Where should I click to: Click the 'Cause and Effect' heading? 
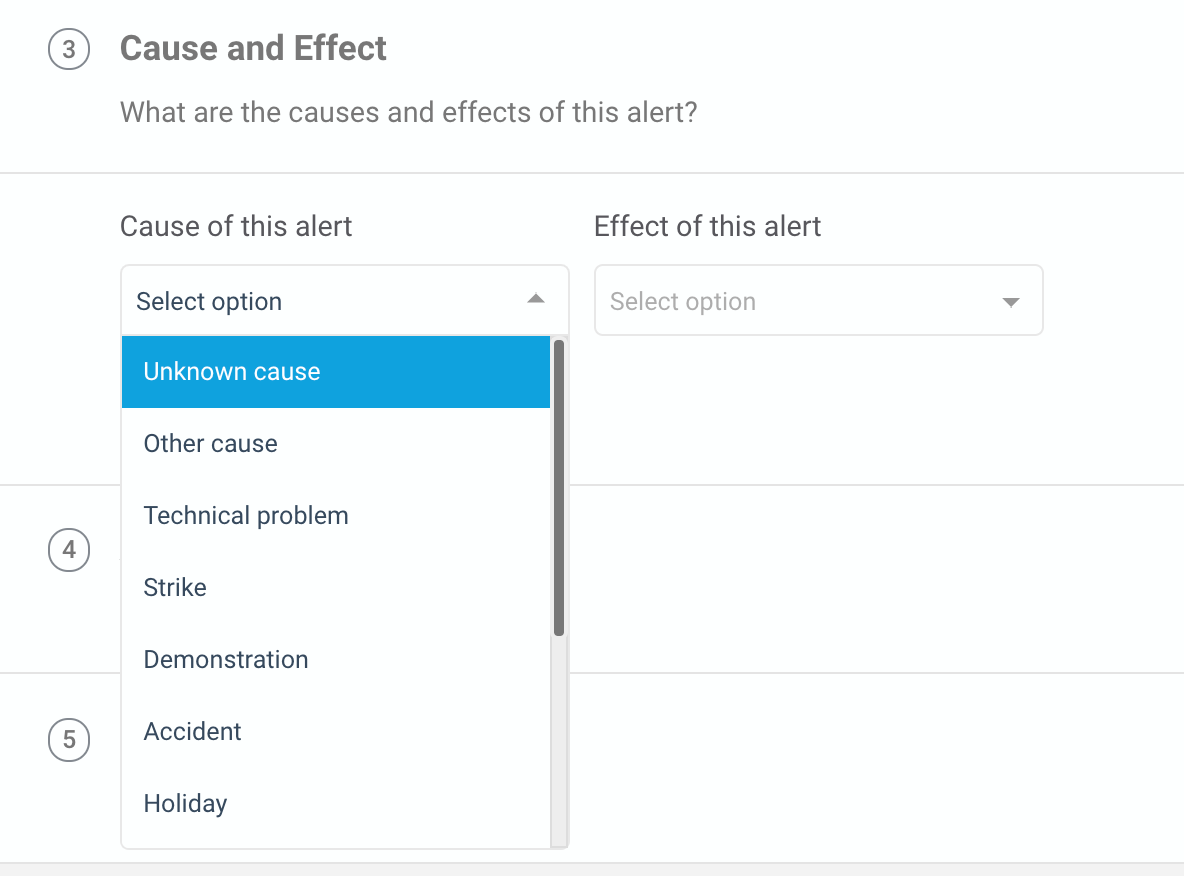pos(253,48)
